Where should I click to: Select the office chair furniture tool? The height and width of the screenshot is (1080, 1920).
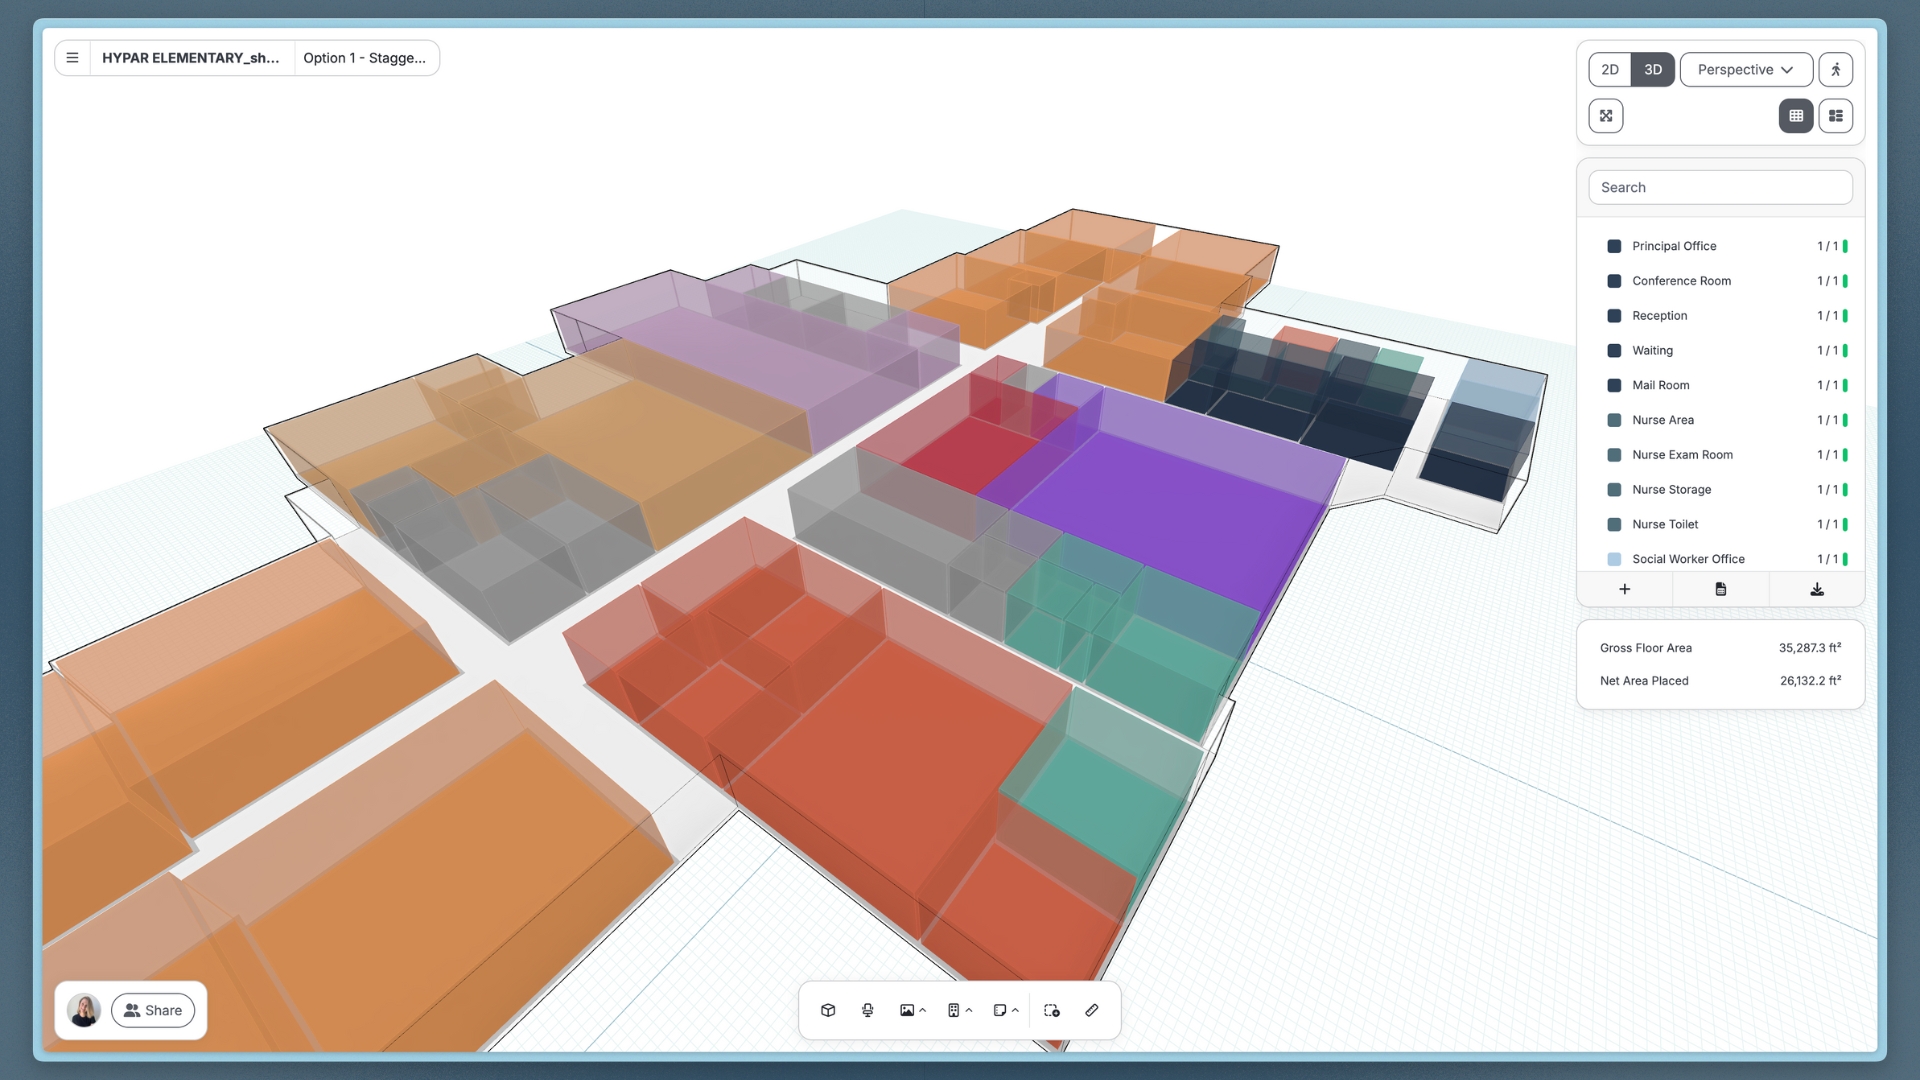tap(867, 1010)
